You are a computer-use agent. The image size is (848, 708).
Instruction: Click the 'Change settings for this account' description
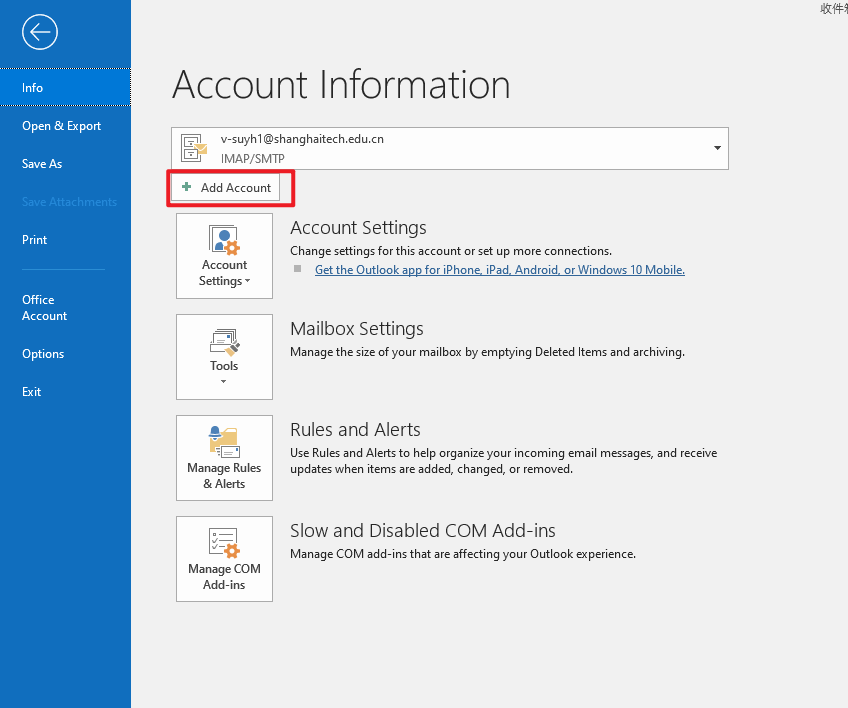click(x=451, y=251)
